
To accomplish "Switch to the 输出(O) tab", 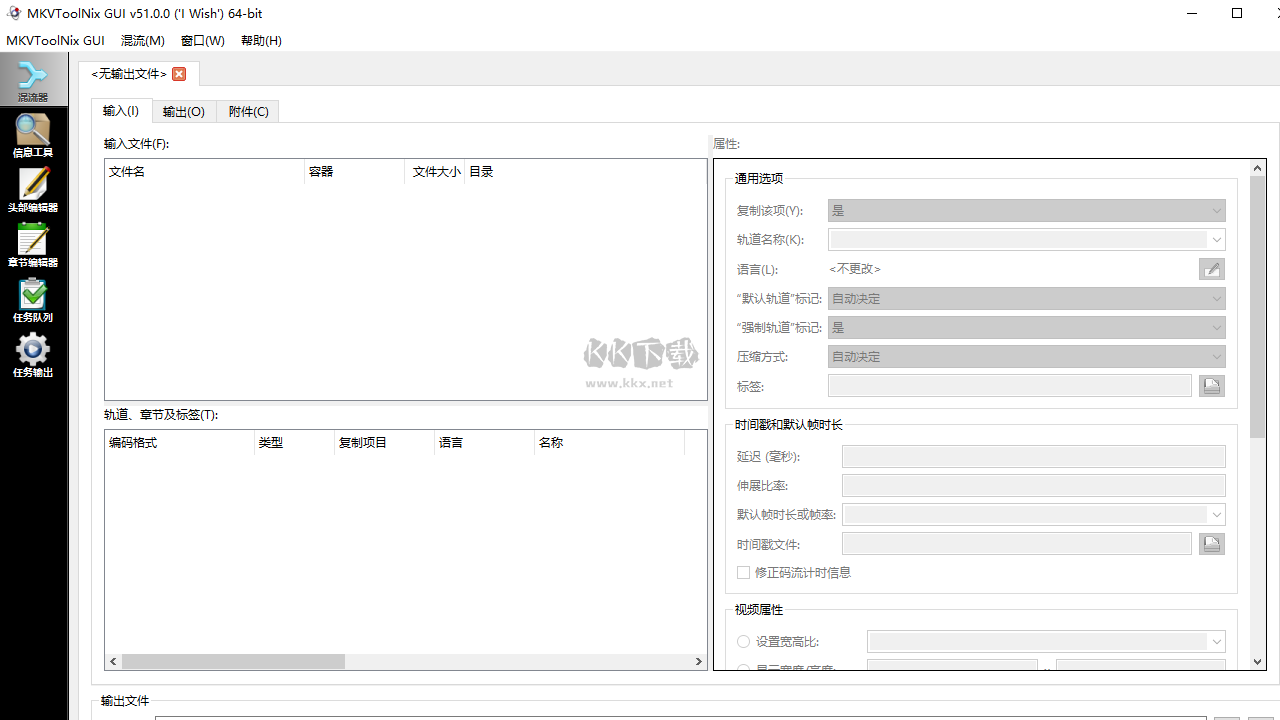I will click(x=183, y=111).
